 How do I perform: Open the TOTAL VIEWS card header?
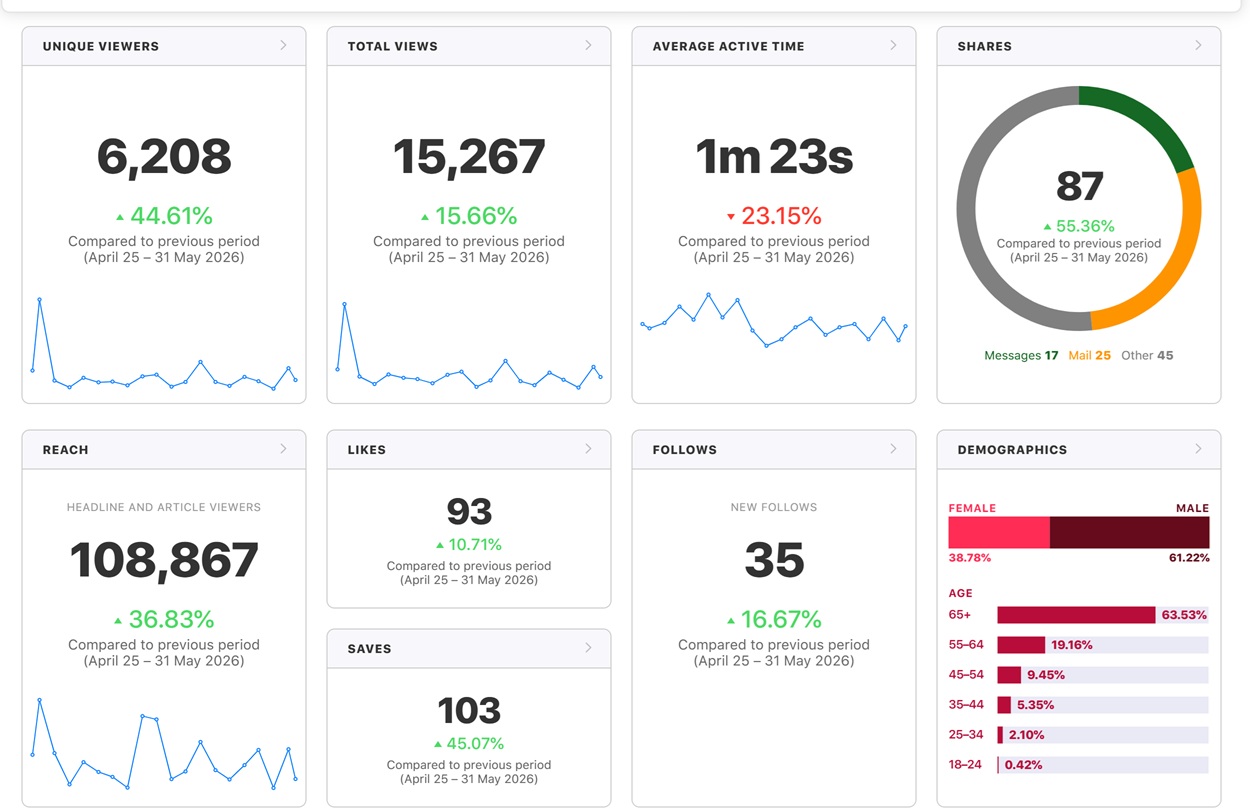(x=469, y=46)
